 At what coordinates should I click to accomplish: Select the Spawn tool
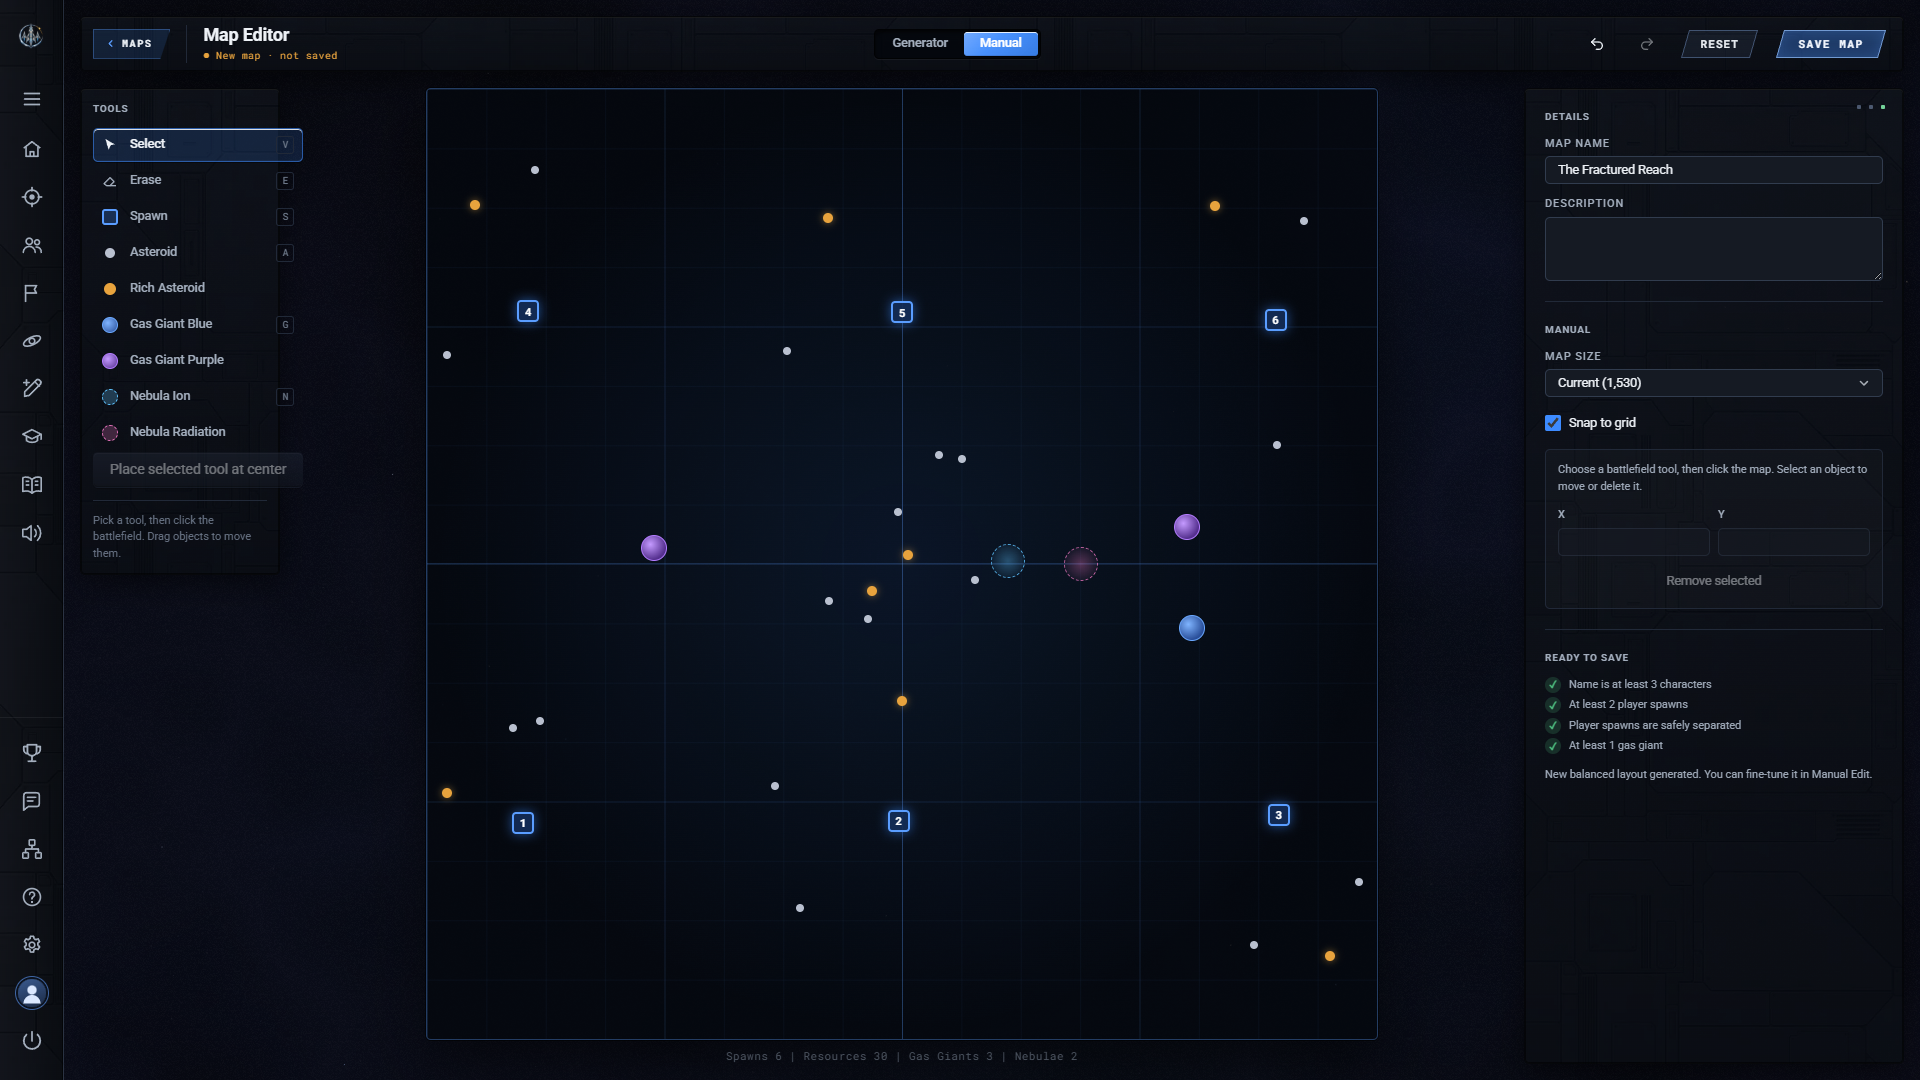click(x=198, y=216)
